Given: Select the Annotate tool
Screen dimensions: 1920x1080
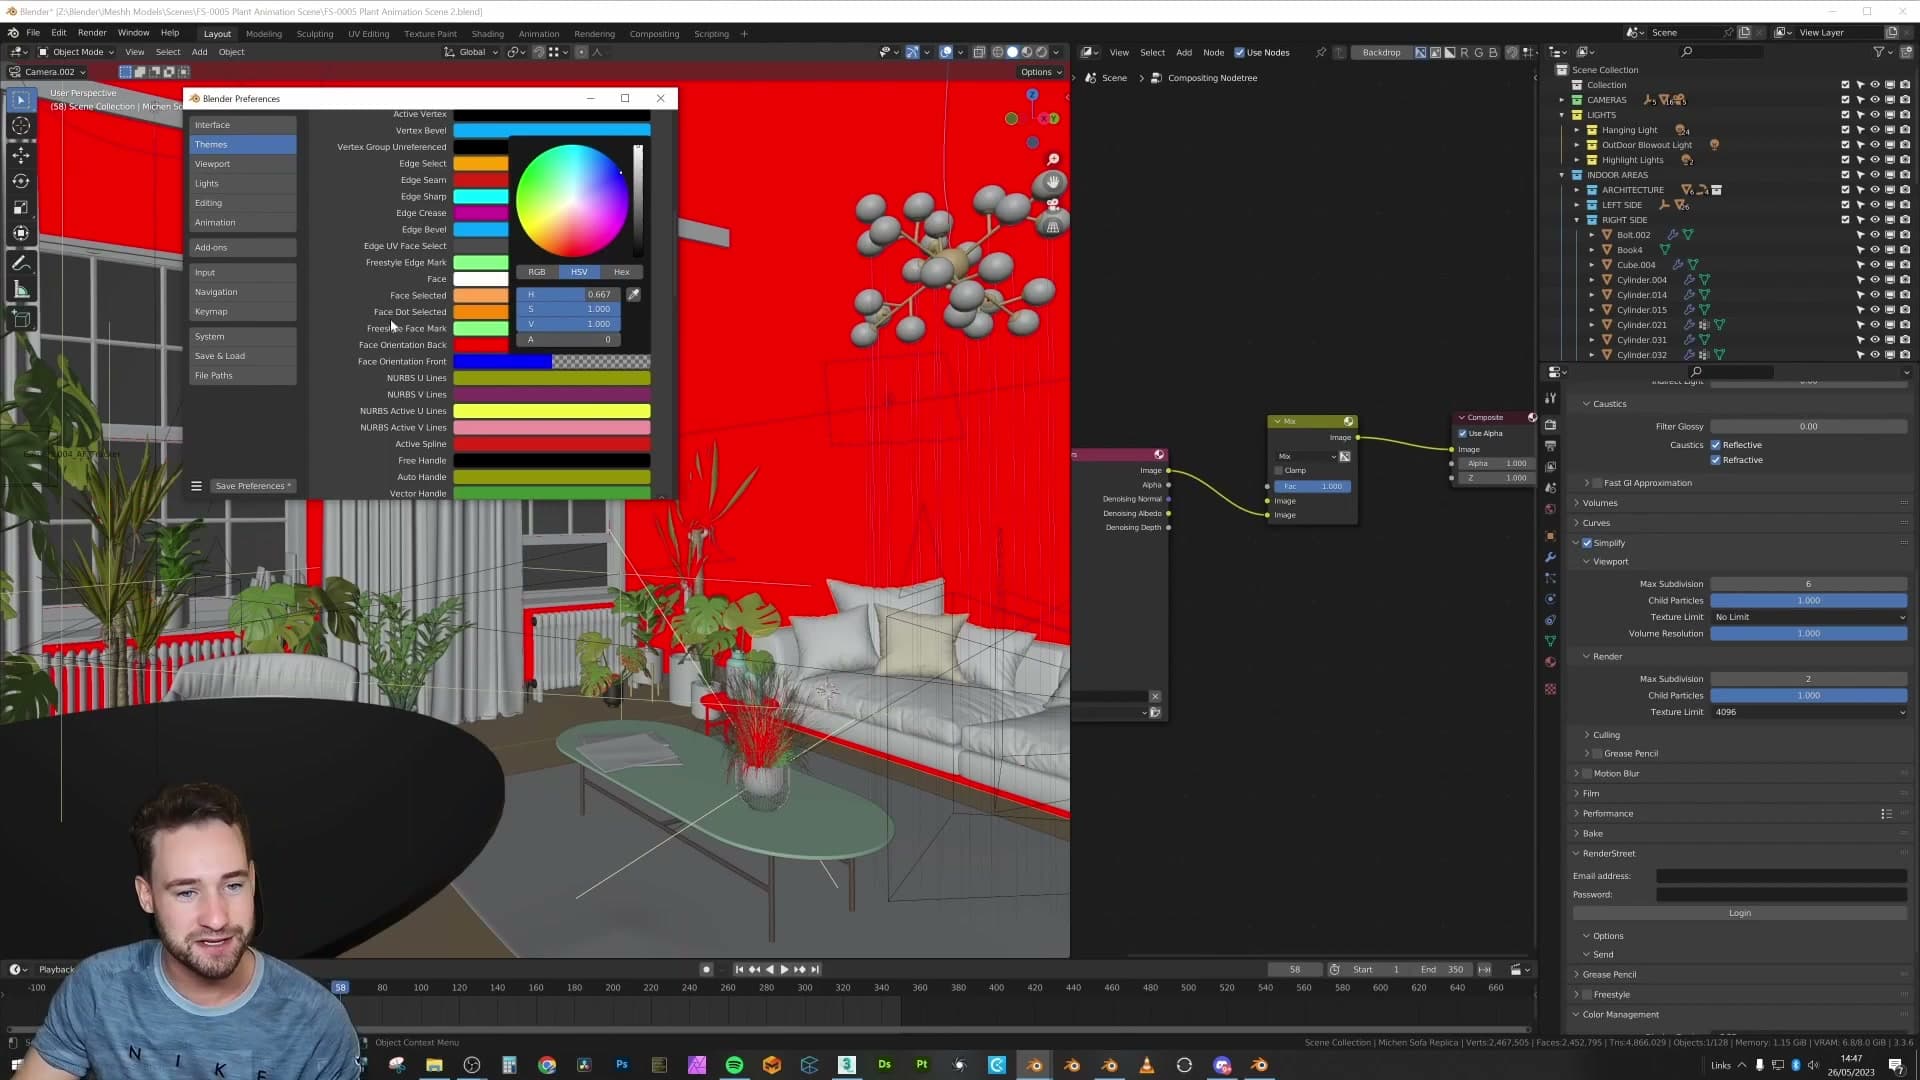Looking at the screenshot, I should (x=21, y=264).
